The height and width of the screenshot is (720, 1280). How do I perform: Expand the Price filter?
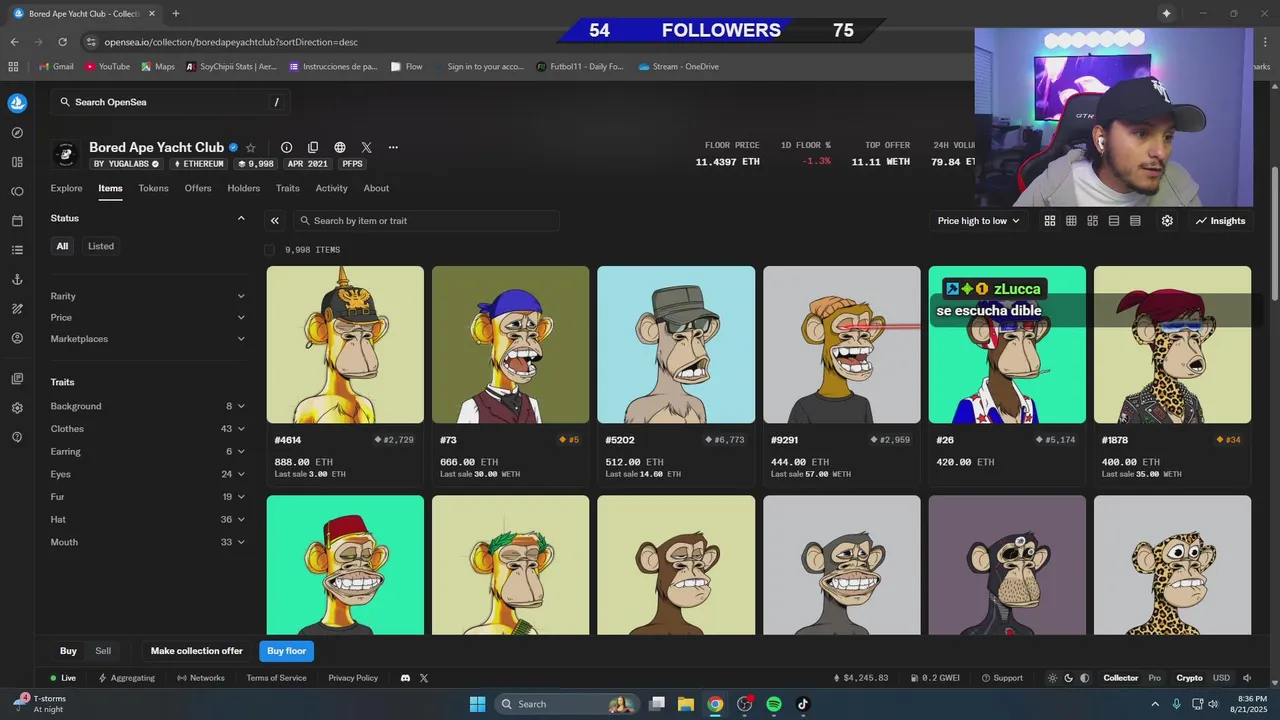click(148, 318)
